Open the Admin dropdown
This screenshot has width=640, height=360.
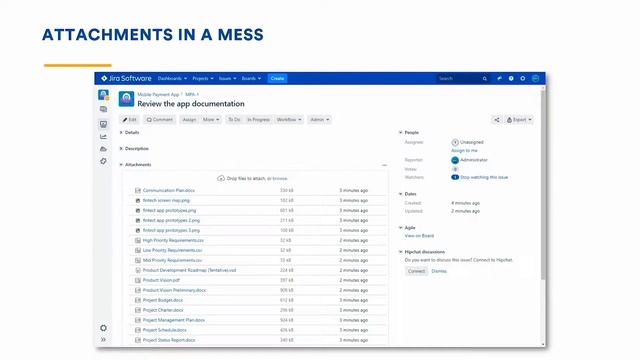[320, 120]
